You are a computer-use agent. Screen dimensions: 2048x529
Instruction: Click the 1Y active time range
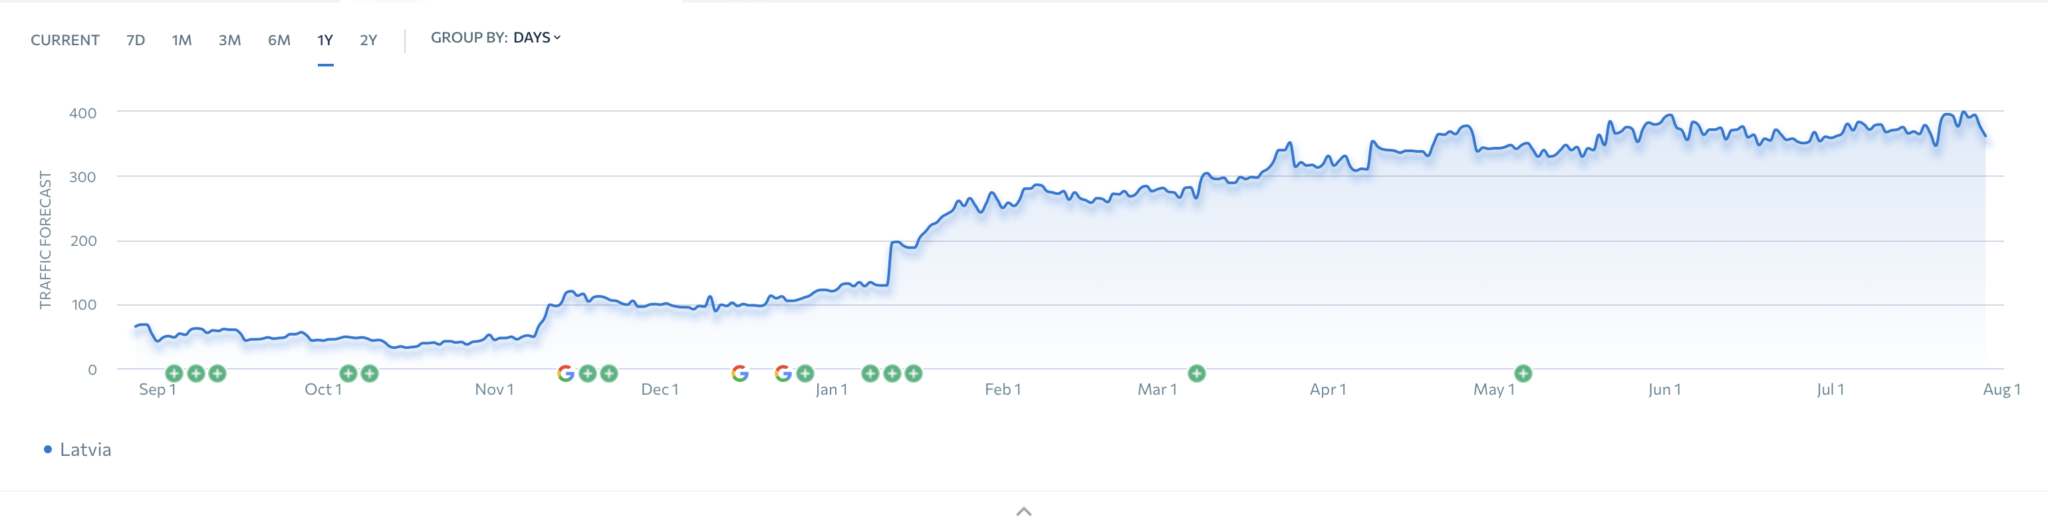[x=325, y=40]
